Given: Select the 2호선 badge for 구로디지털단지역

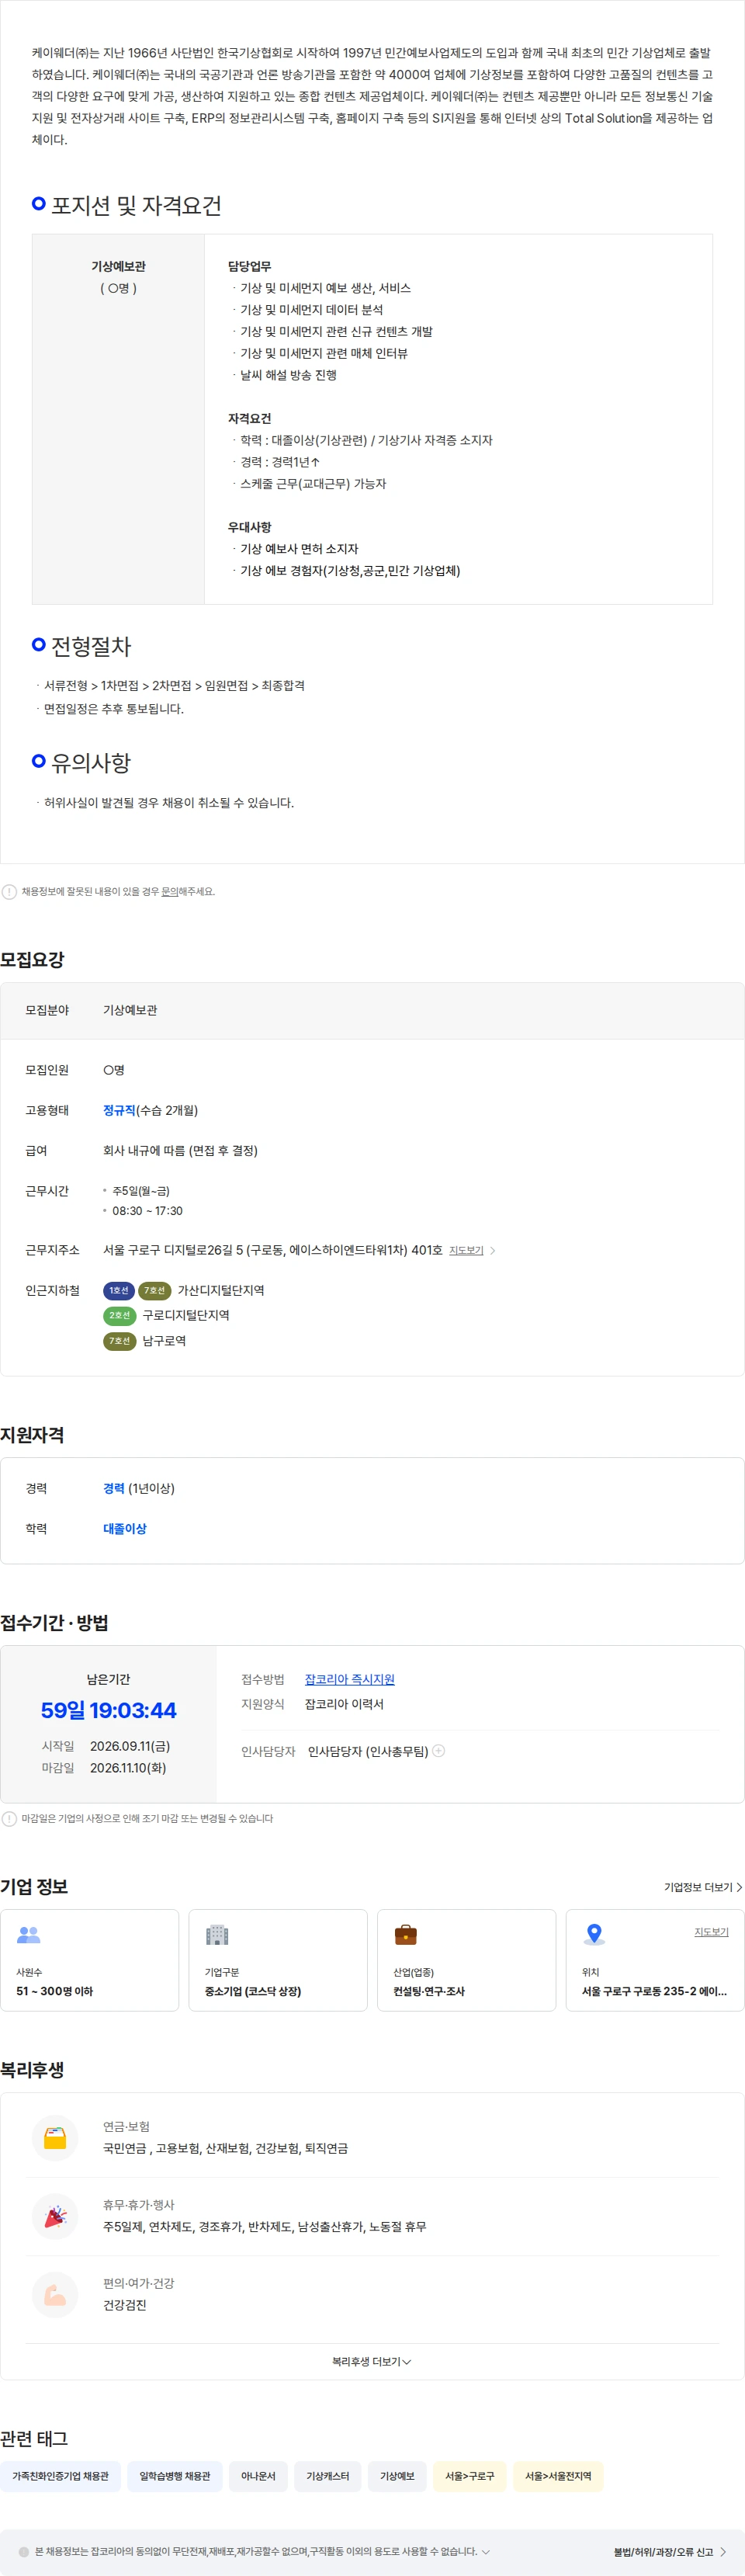Looking at the screenshot, I should (x=119, y=1315).
